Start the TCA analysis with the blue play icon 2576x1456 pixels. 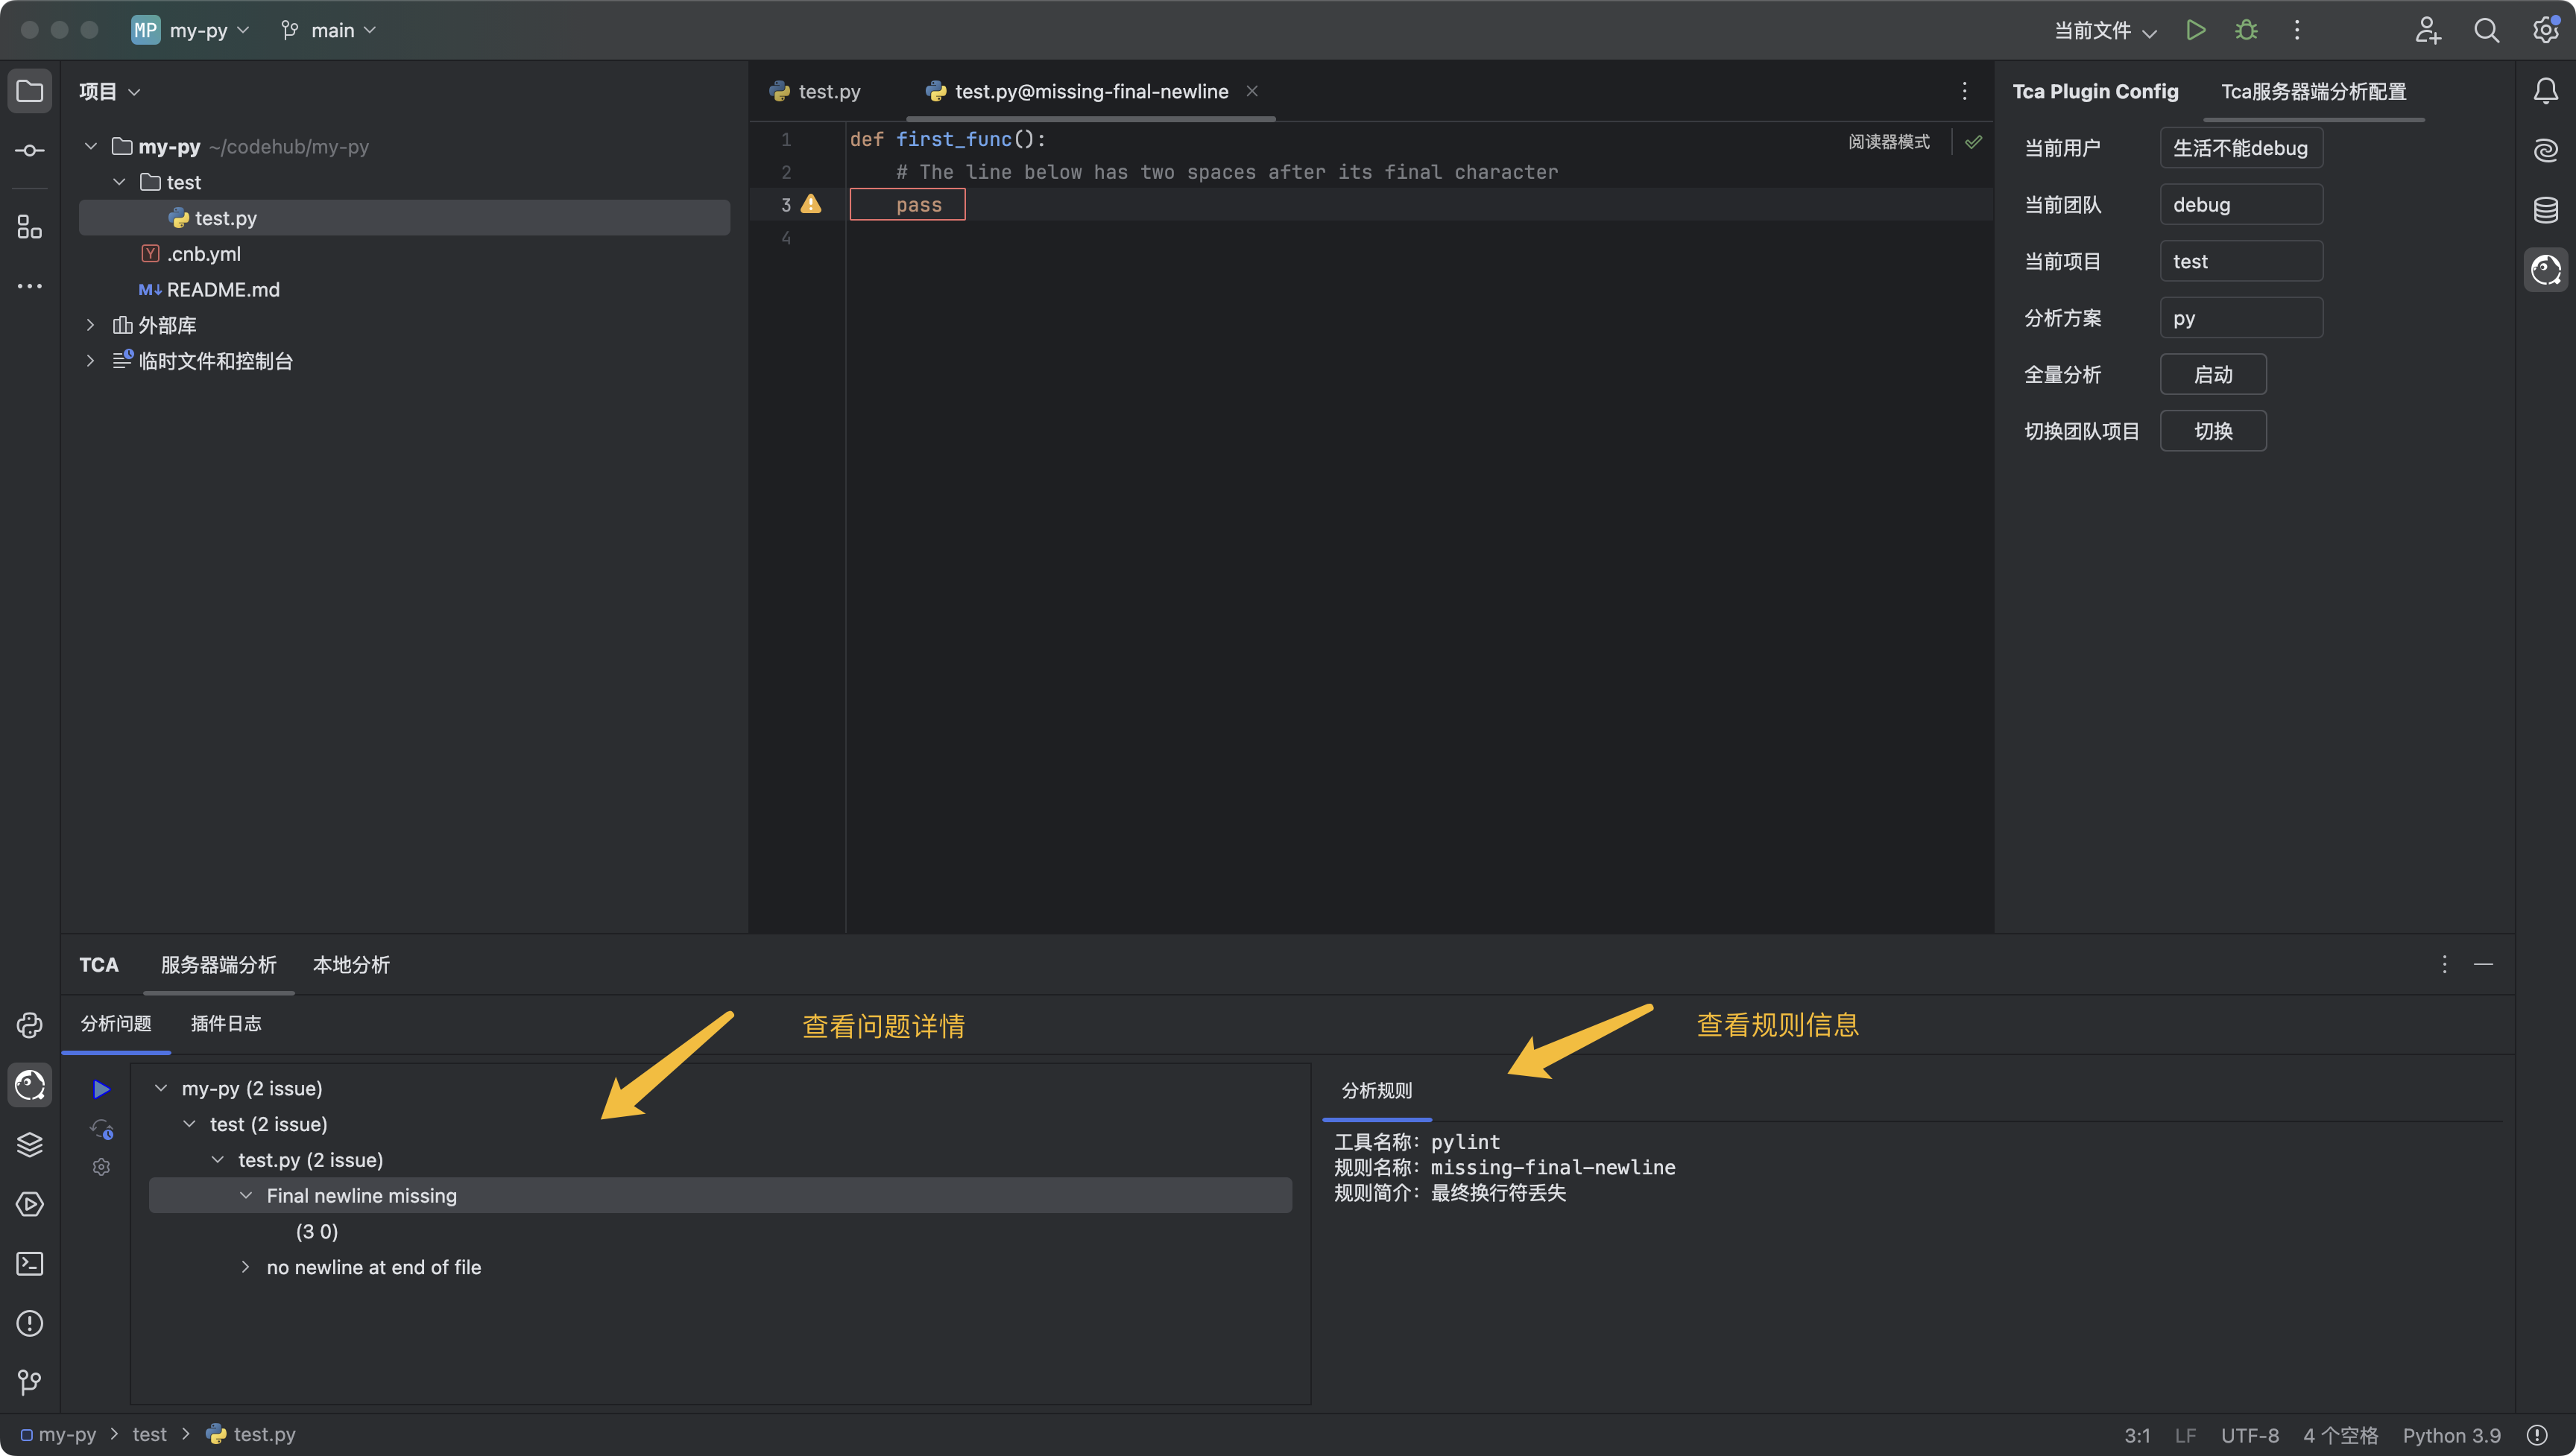101,1089
